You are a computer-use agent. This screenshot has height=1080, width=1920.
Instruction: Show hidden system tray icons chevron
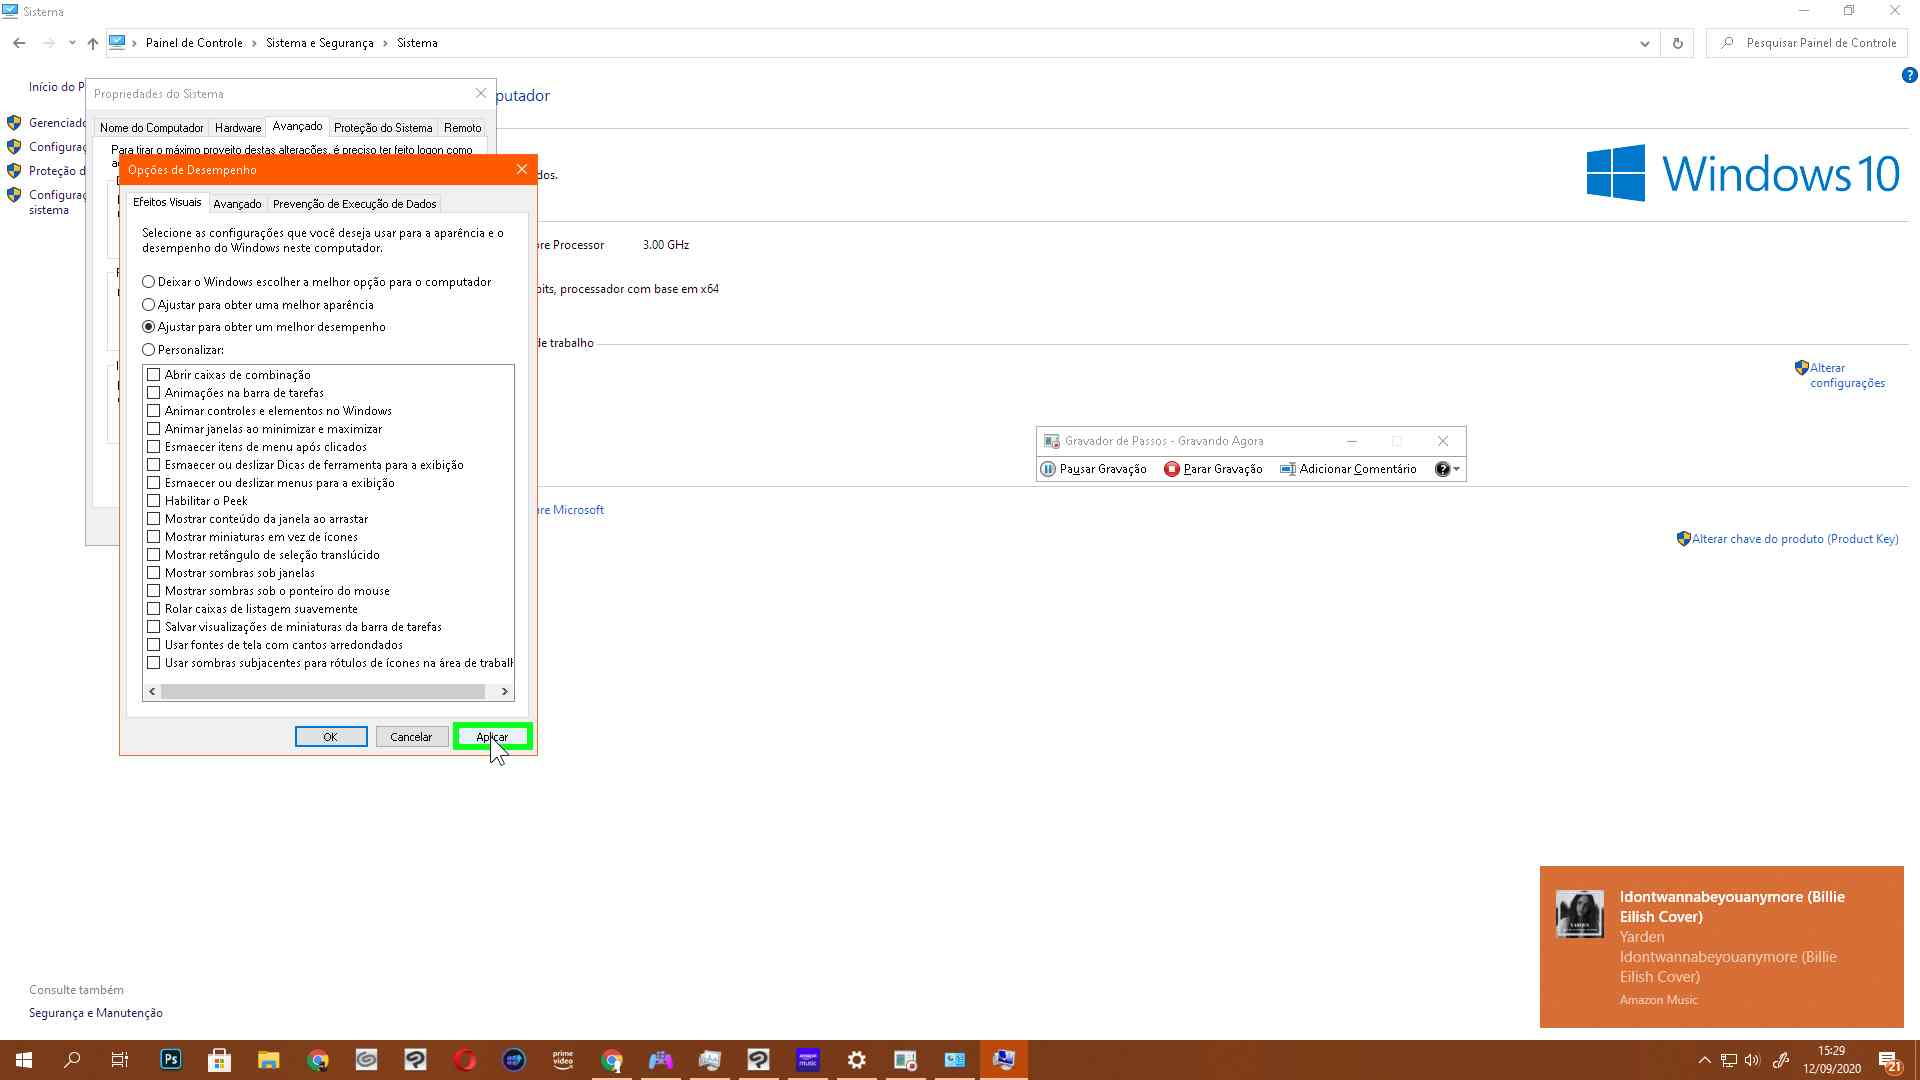[x=1704, y=1060]
